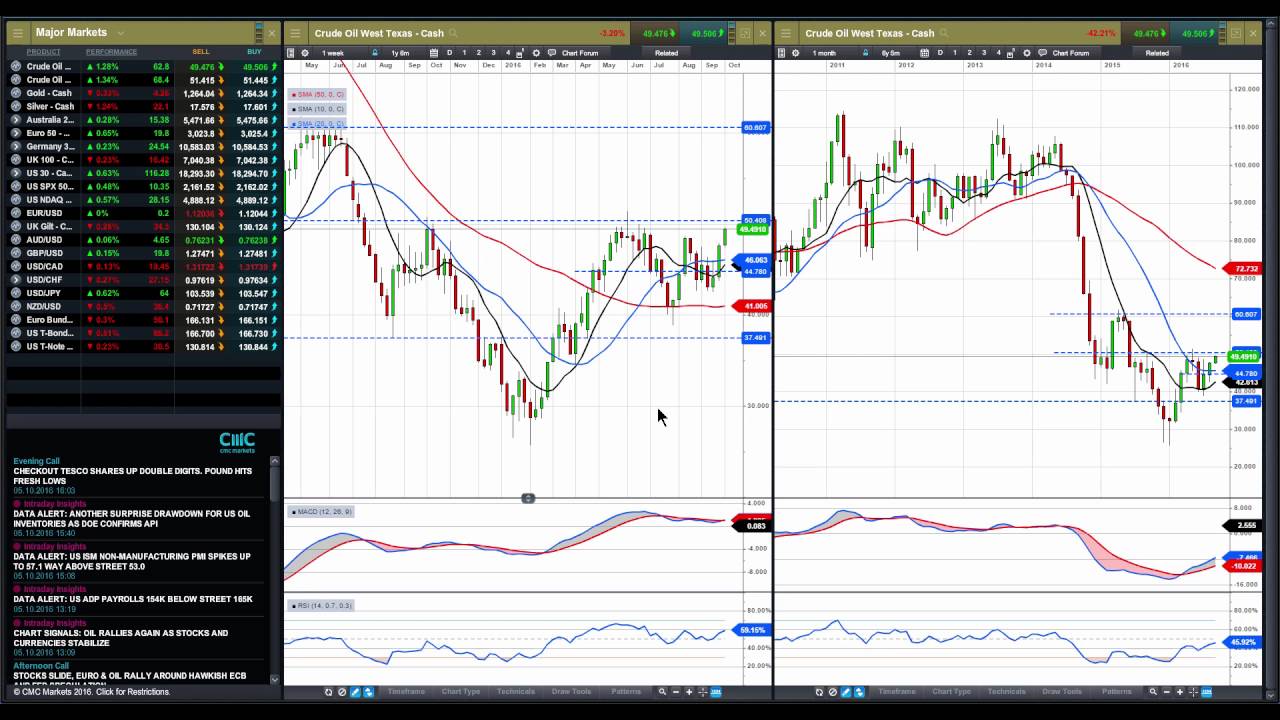Select layout 2 in left chart toolbar

point(478,53)
